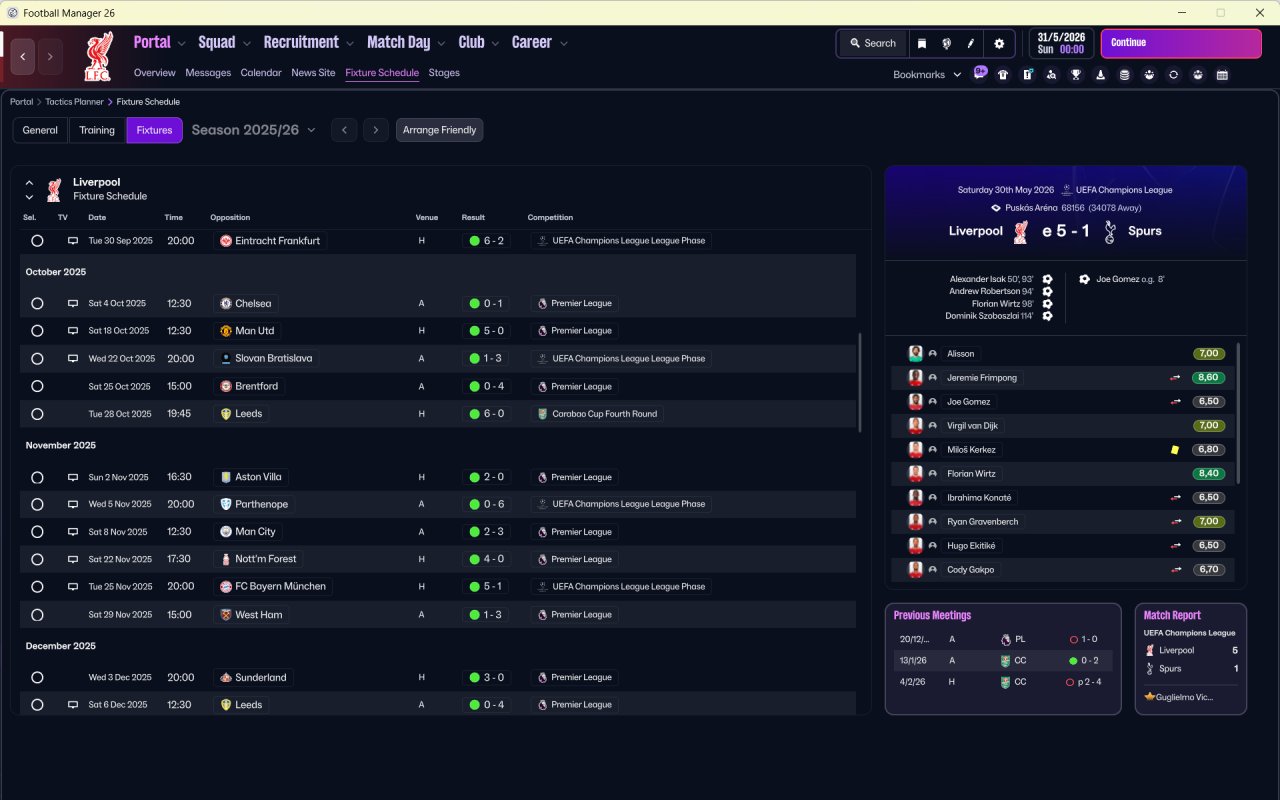Image resolution: width=1280 pixels, height=800 pixels.
Task: Expand the Match Day menu chevron
Action: [x=442, y=44]
